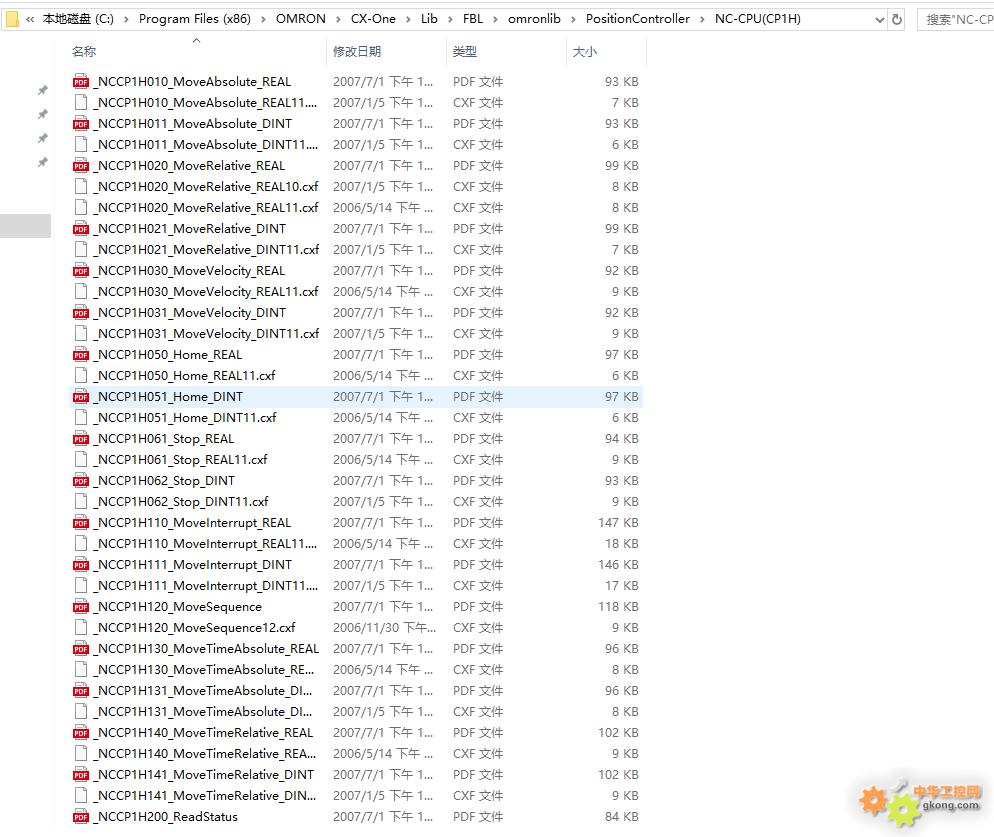Click the NC-CPU(CP1H) breadcrumb segment
The height and width of the screenshot is (837, 994).
click(x=758, y=19)
